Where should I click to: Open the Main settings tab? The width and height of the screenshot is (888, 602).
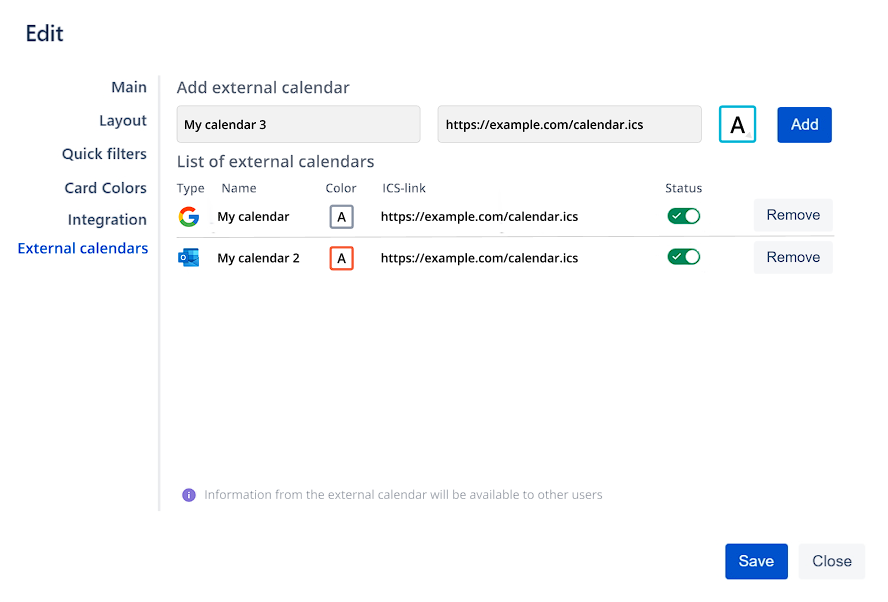point(129,88)
